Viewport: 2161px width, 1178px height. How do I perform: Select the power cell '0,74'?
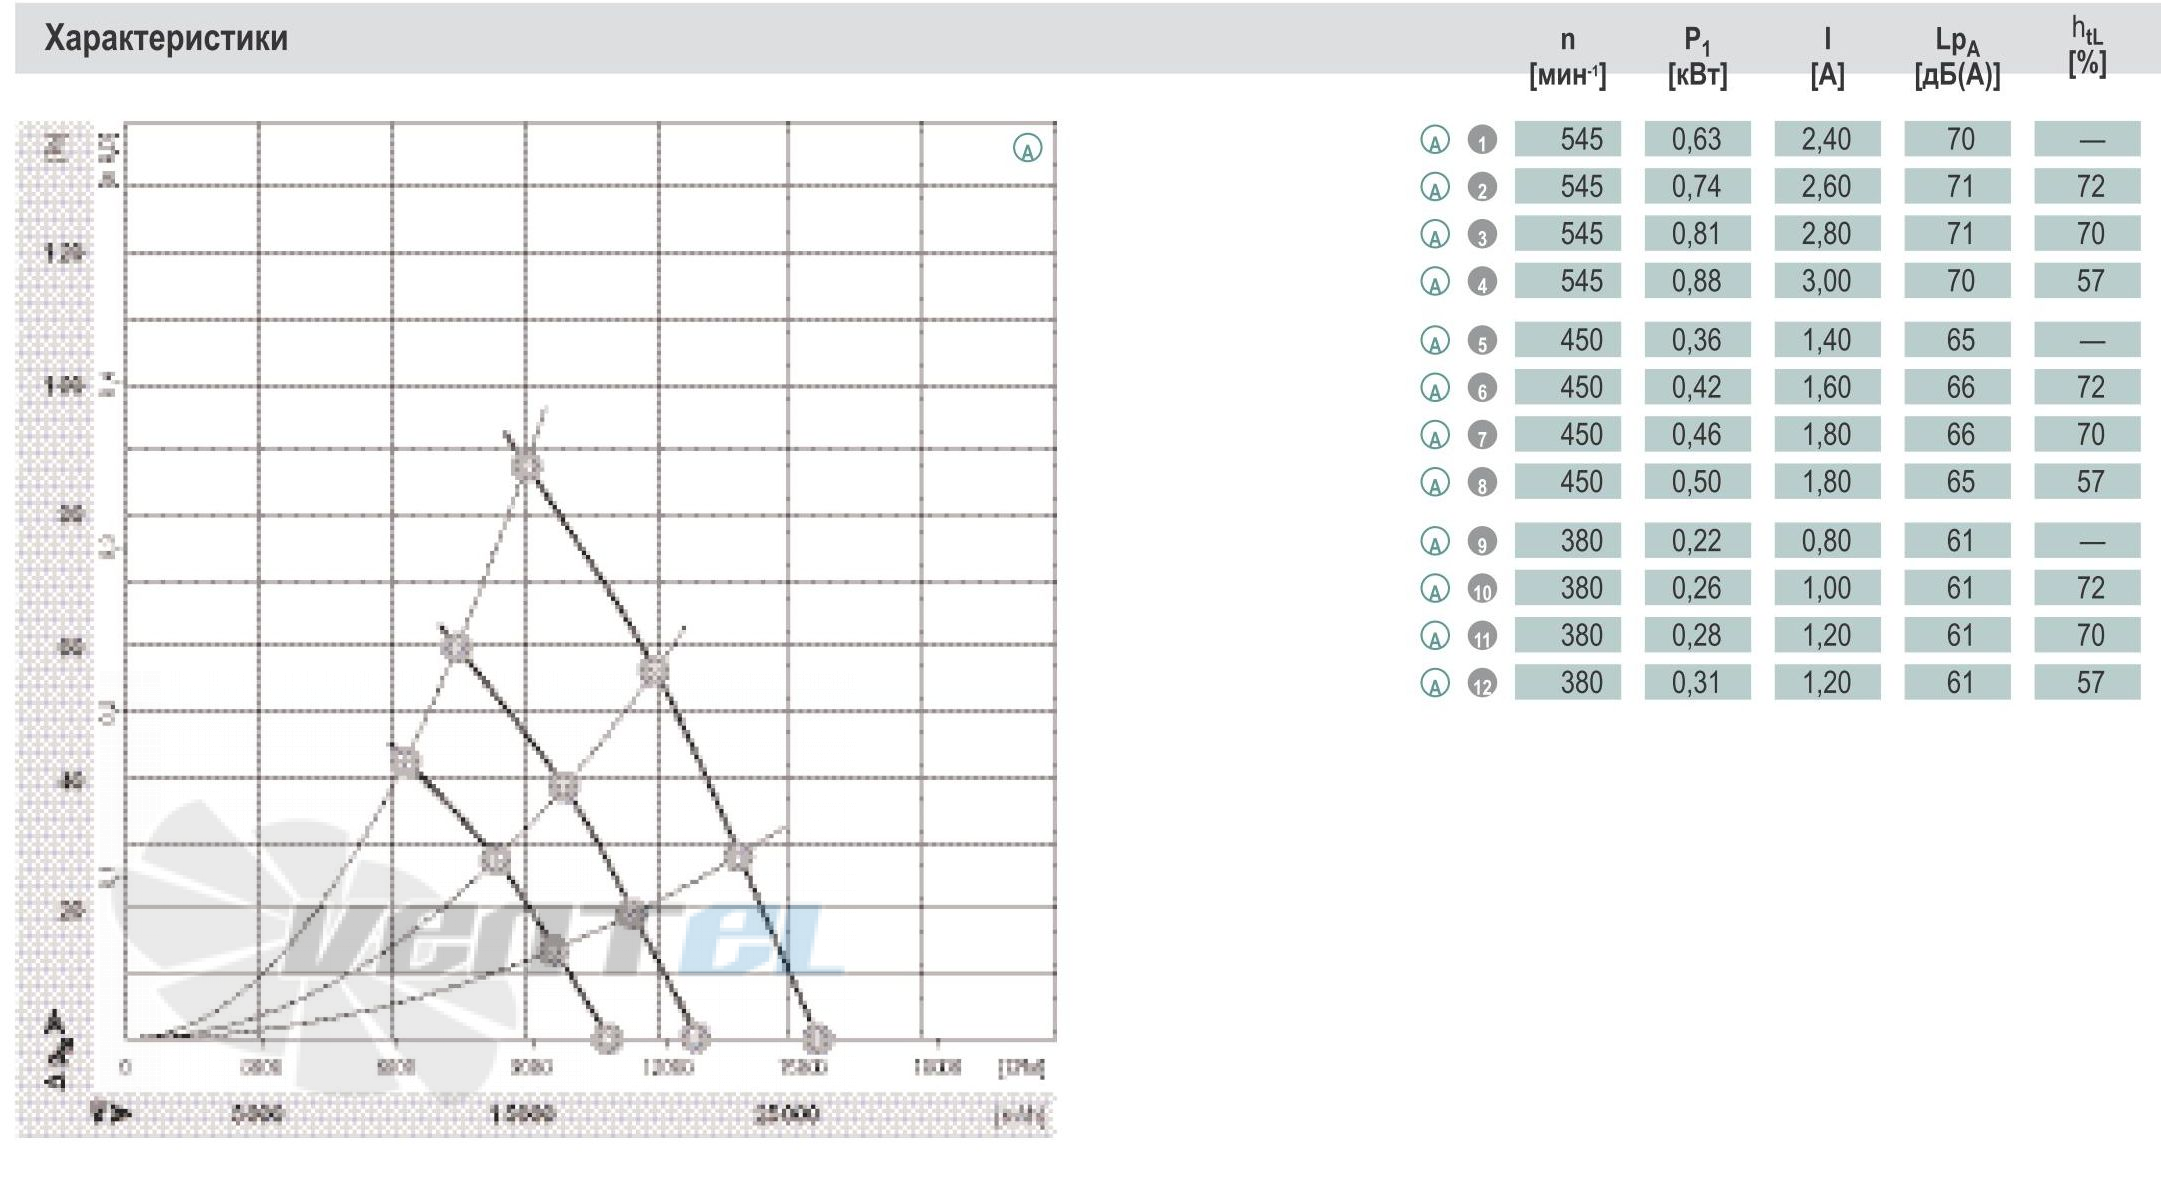click(x=1697, y=186)
